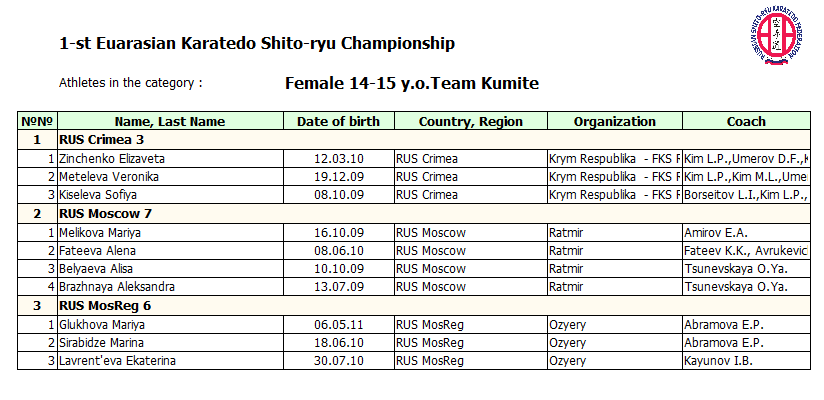Select the Coach column header
Image resolution: width=824 pixels, height=400 pixels.
(x=746, y=121)
